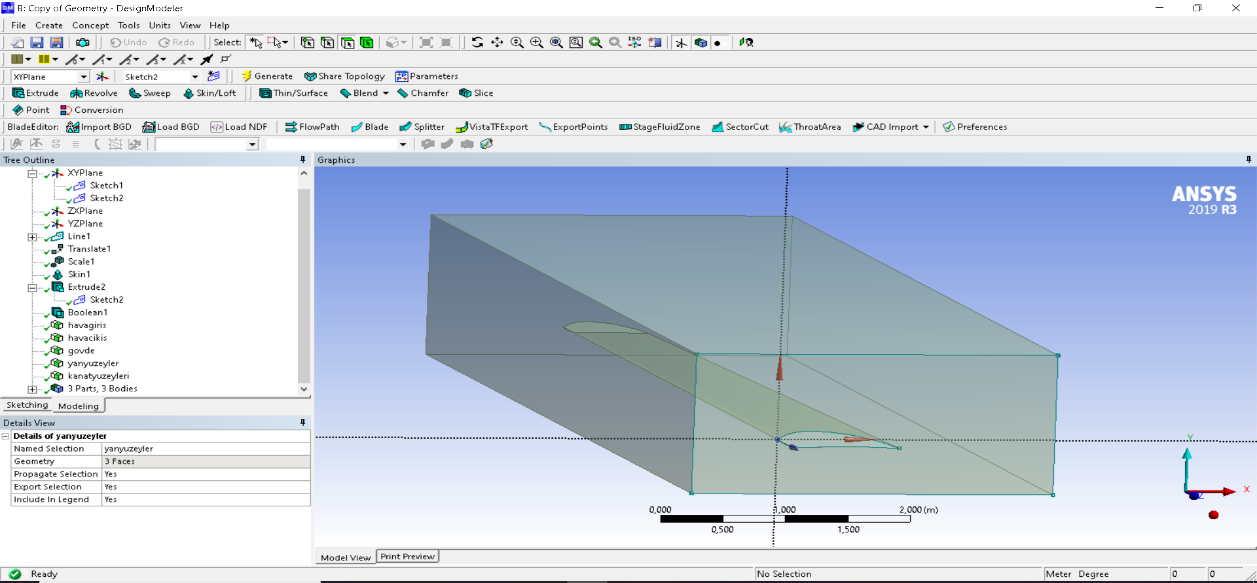
Task: Click SectorCut tool
Action: click(x=740, y=127)
